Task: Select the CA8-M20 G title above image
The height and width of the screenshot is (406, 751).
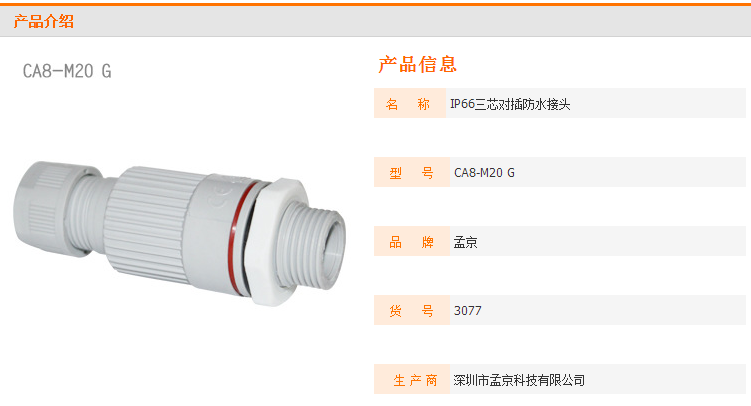Action: click(67, 71)
